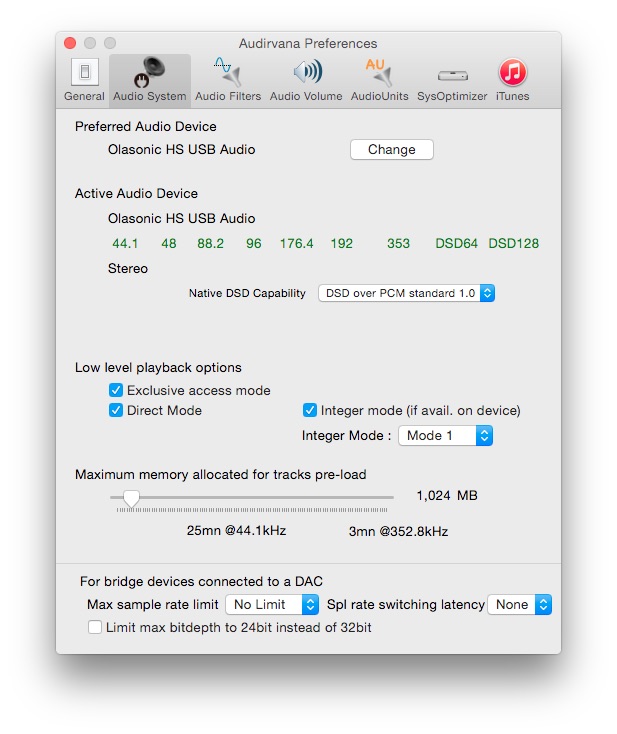Viewport: 617px width, 734px height.
Task: Open Spl rate switching latency dropdown
Action: pyautogui.click(x=520, y=604)
